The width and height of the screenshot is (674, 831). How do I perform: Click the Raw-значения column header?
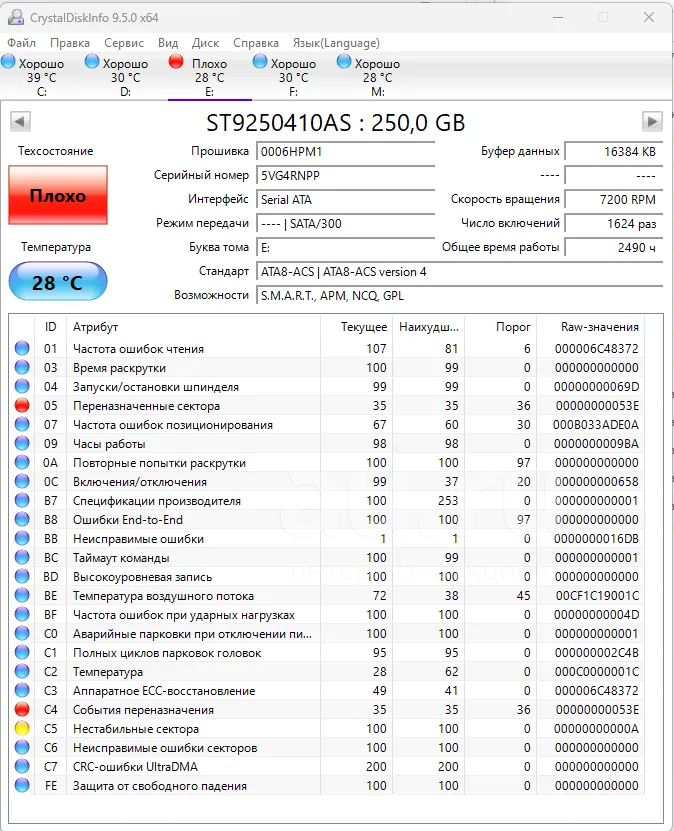tap(591, 327)
